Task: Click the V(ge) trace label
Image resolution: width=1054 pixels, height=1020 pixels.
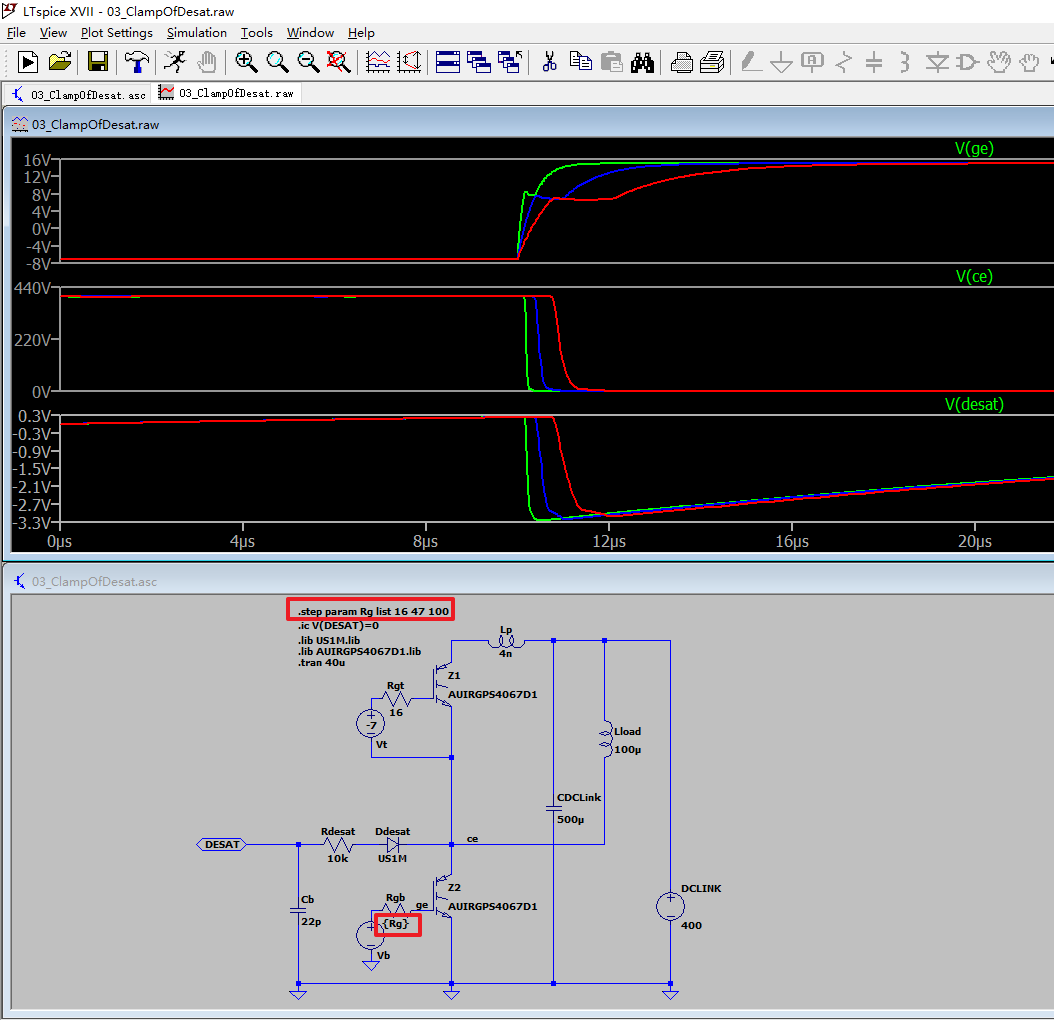Action: pyautogui.click(x=973, y=149)
